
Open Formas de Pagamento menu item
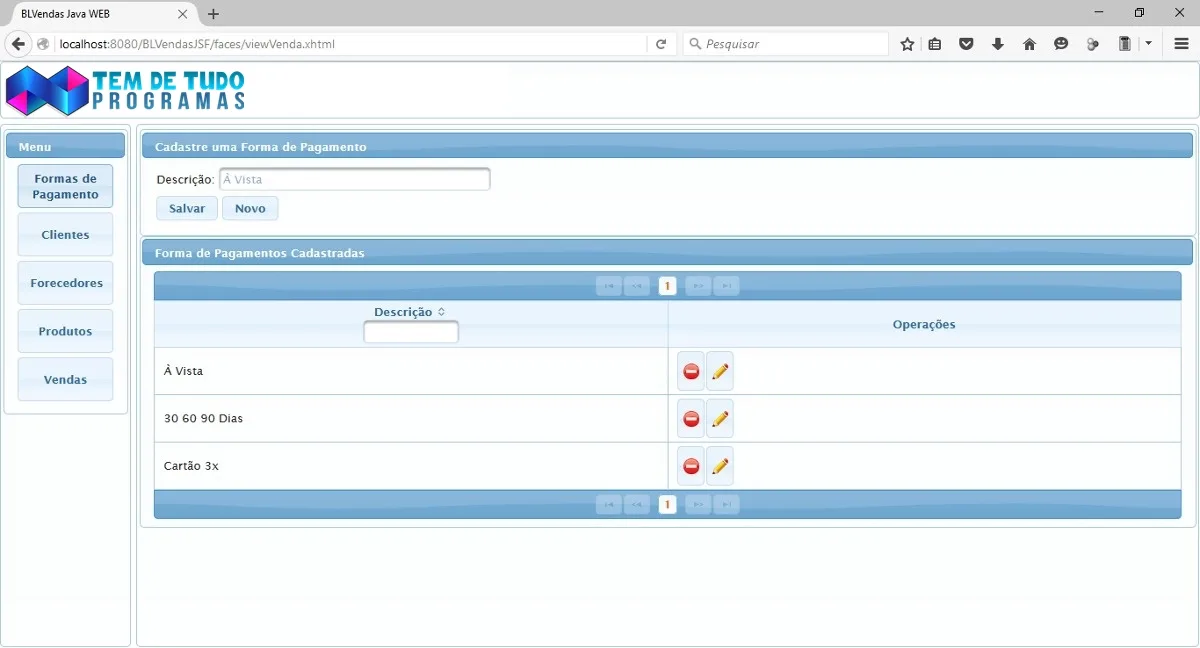coord(65,186)
